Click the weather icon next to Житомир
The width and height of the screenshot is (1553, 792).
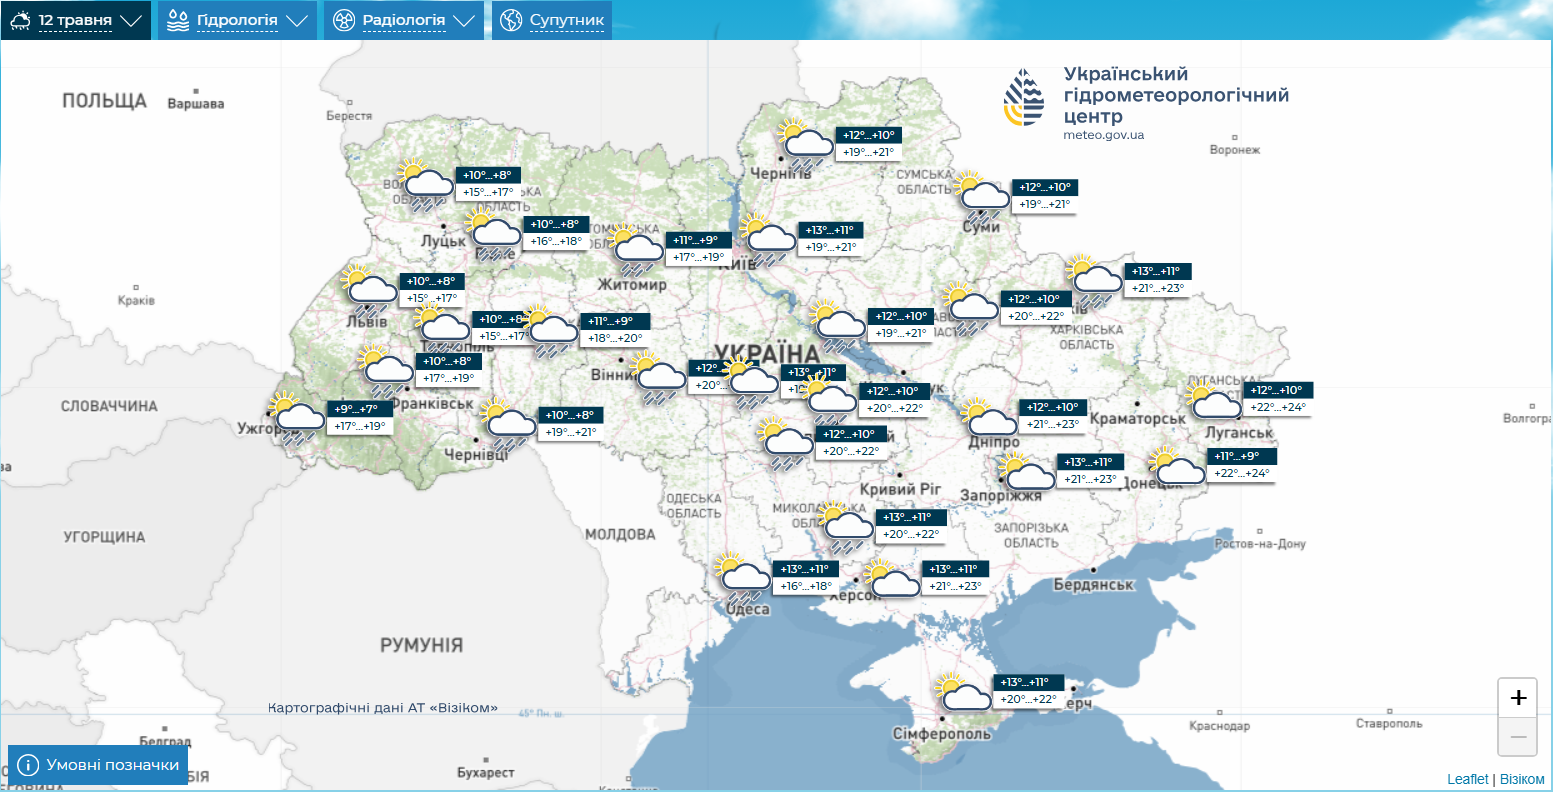(x=635, y=250)
